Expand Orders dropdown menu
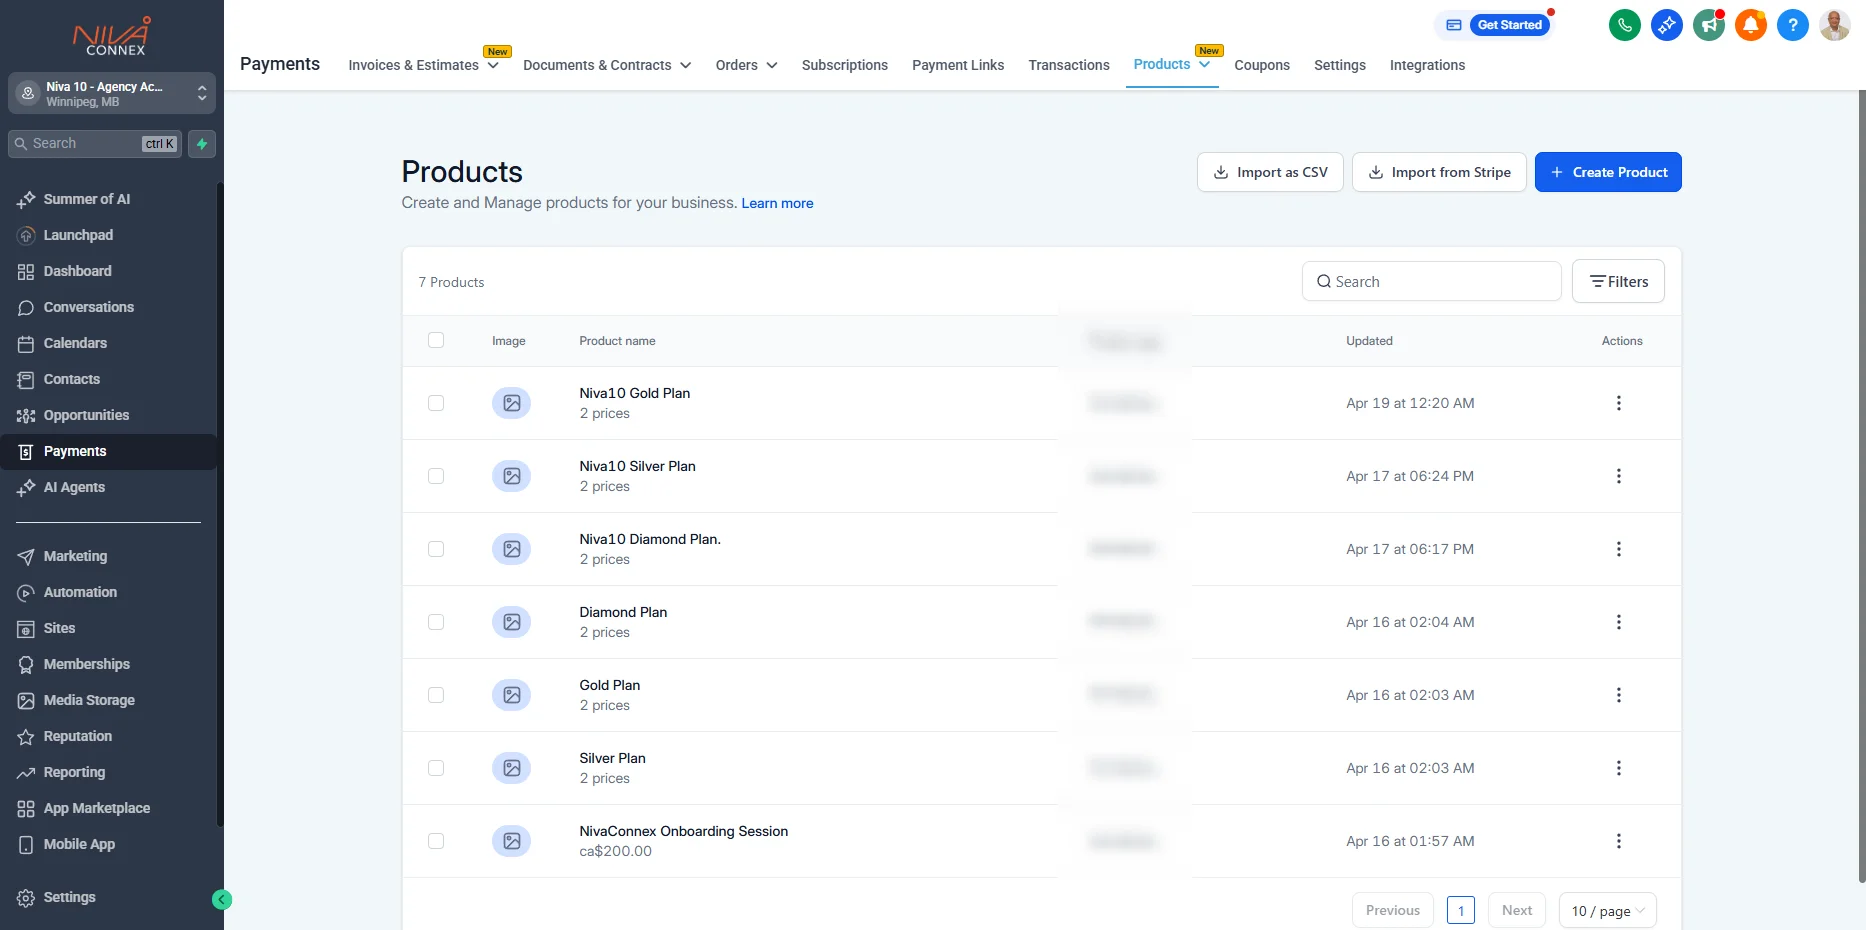 point(746,65)
